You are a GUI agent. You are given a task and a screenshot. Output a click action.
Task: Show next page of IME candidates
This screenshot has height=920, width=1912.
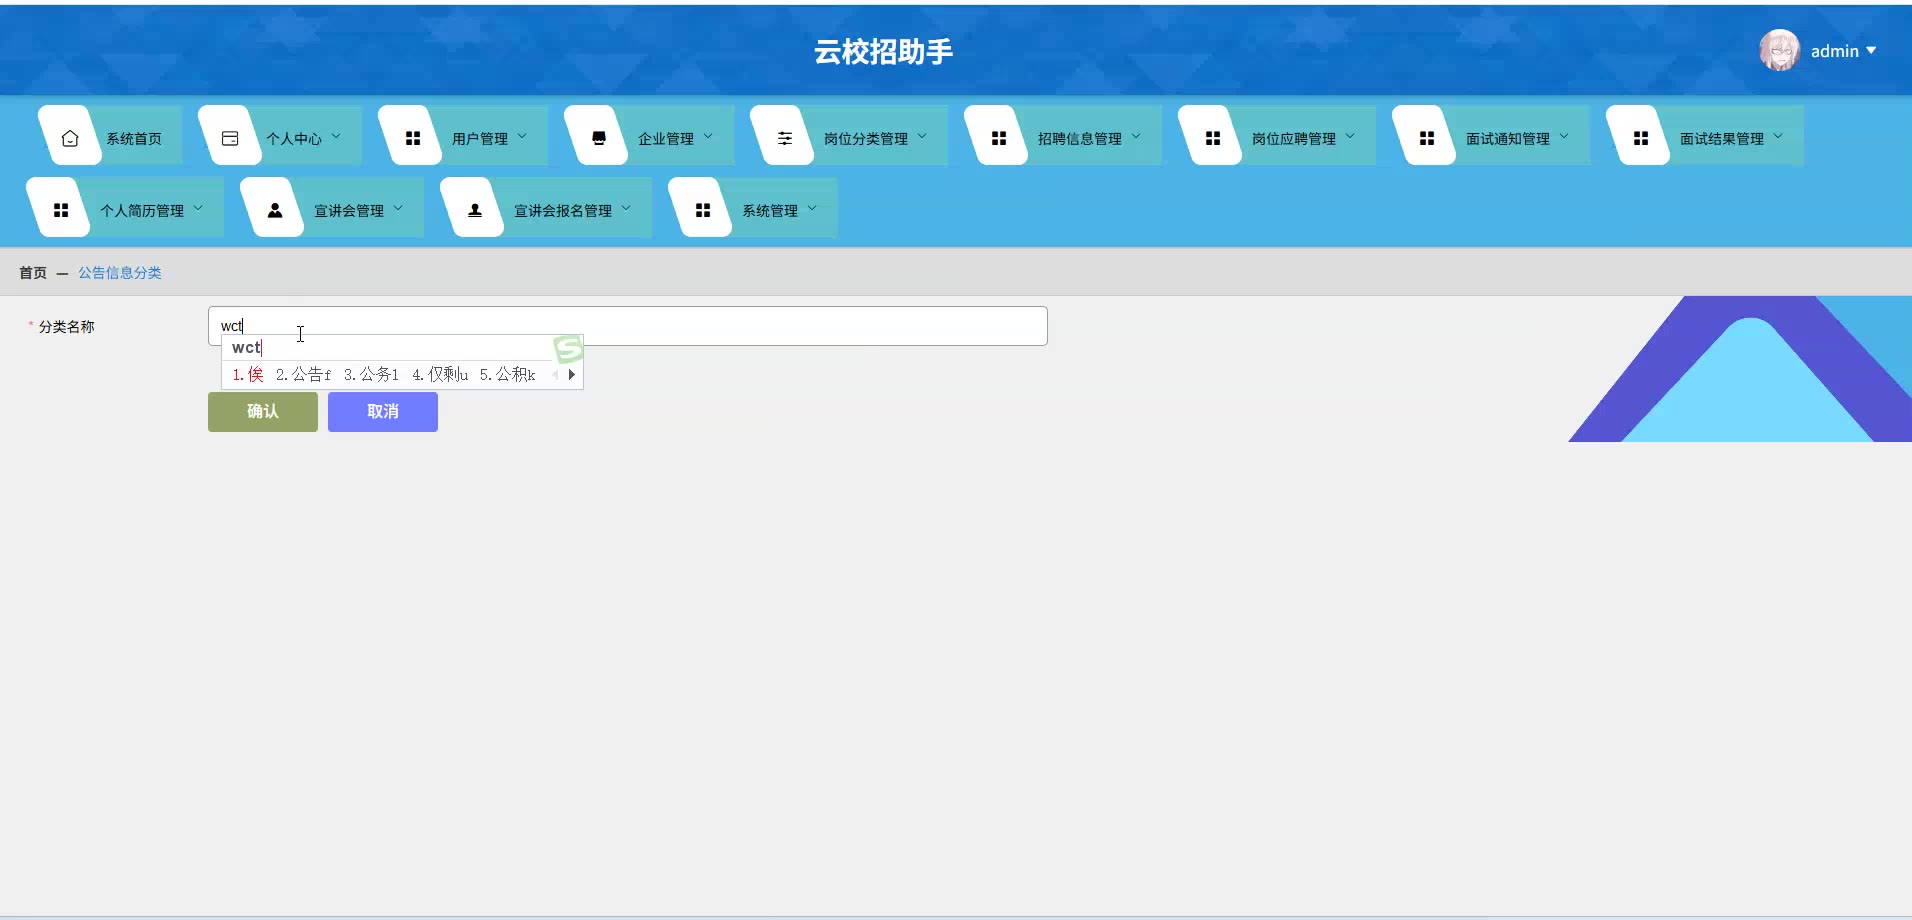[572, 375]
